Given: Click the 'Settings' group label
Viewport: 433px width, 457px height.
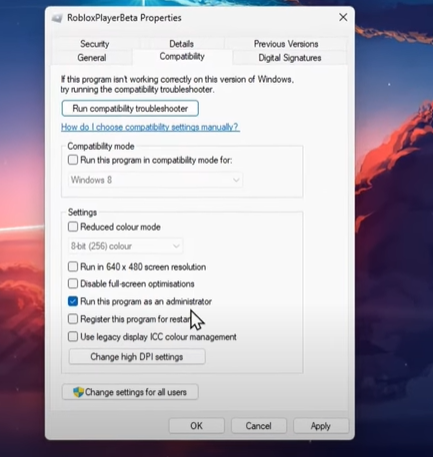Looking at the screenshot, I should point(82,212).
